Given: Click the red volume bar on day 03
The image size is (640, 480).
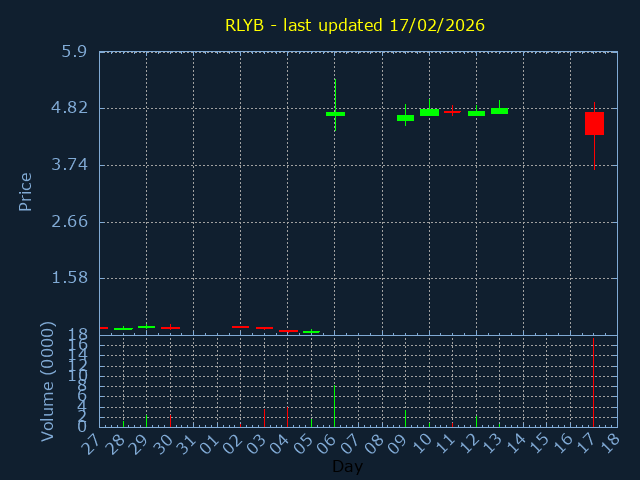Looking at the screenshot, I should pyautogui.click(x=264, y=418).
